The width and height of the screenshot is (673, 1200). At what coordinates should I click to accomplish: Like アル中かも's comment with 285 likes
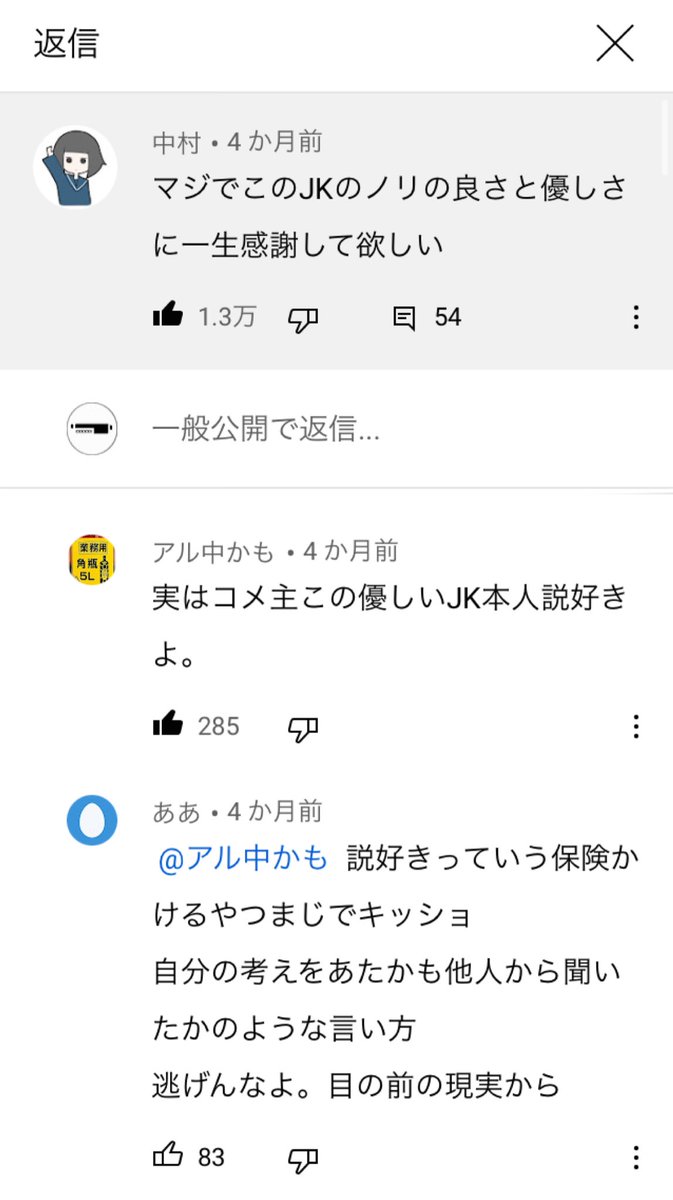click(x=168, y=724)
